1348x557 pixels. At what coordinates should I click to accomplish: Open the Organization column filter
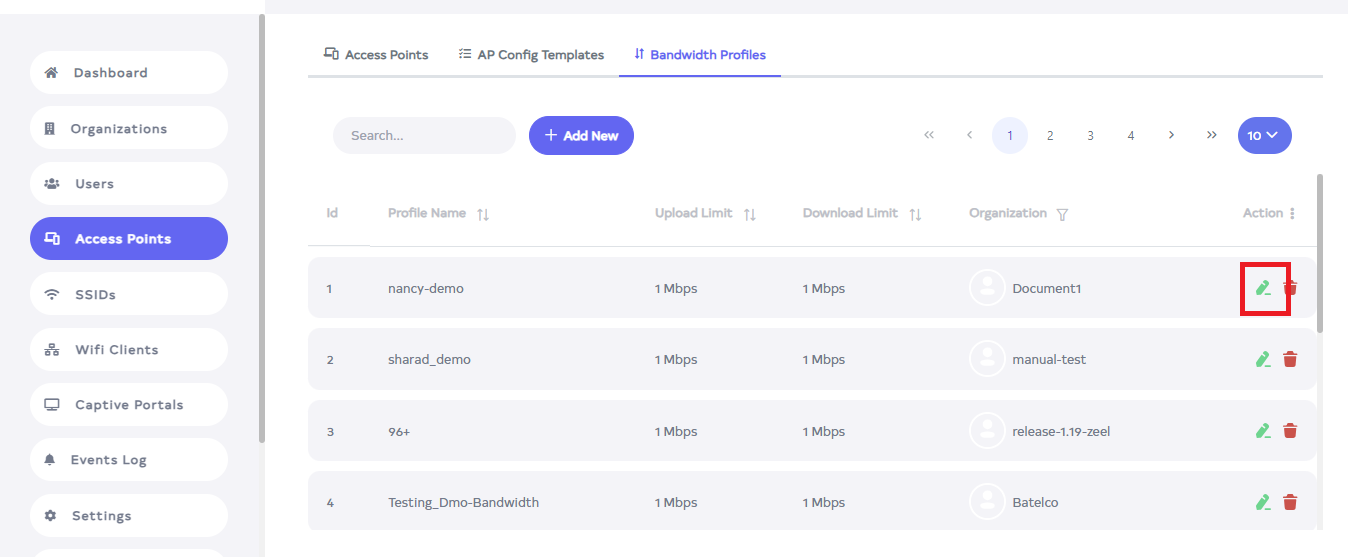tap(1062, 214)
